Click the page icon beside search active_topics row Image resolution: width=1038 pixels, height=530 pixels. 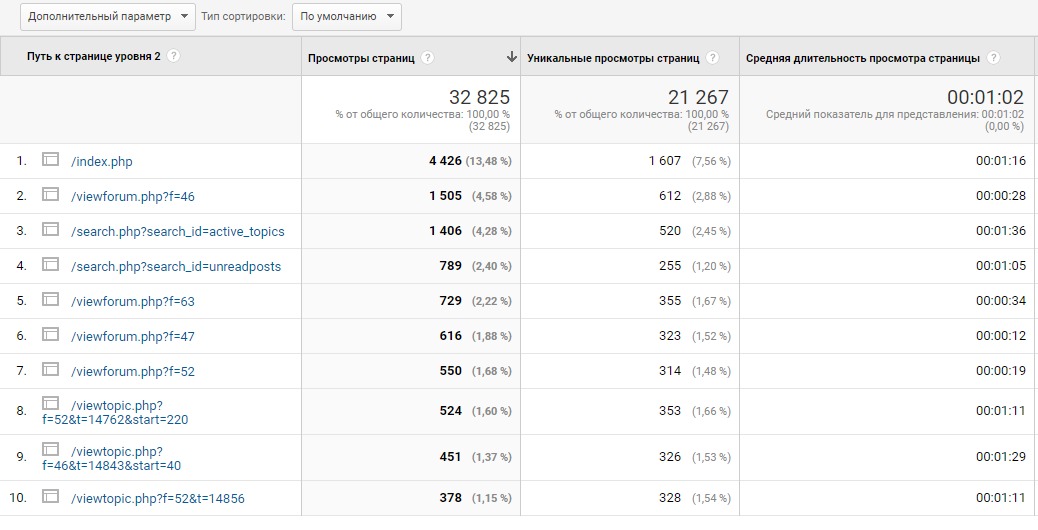51,230
